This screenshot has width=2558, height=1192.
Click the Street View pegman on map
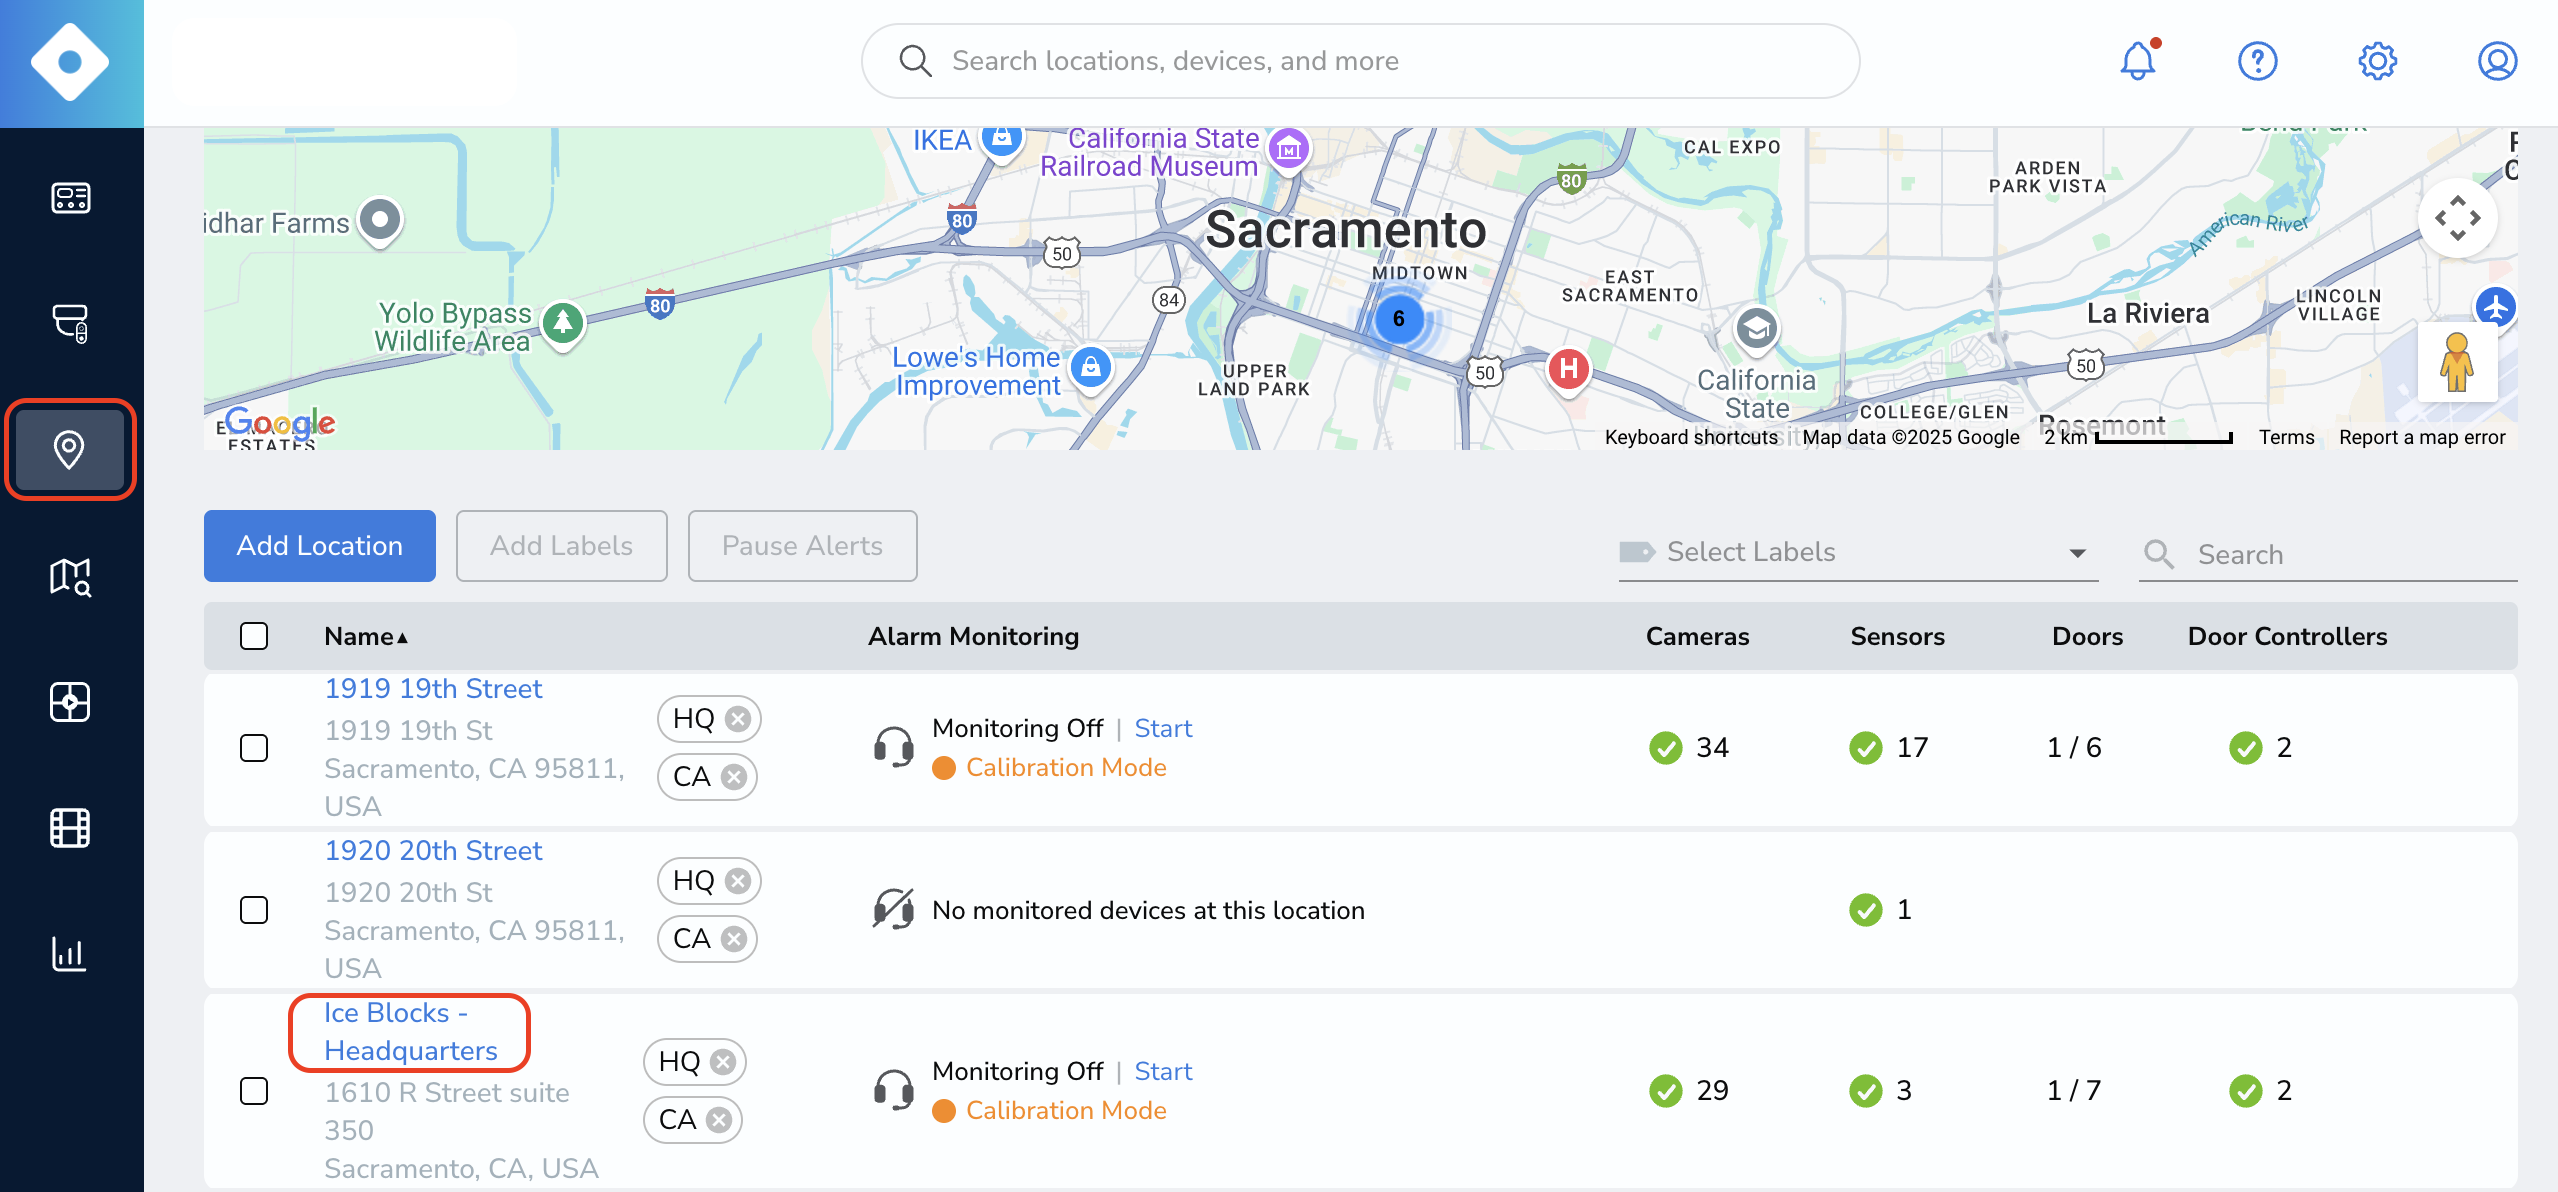(2457, 362)
